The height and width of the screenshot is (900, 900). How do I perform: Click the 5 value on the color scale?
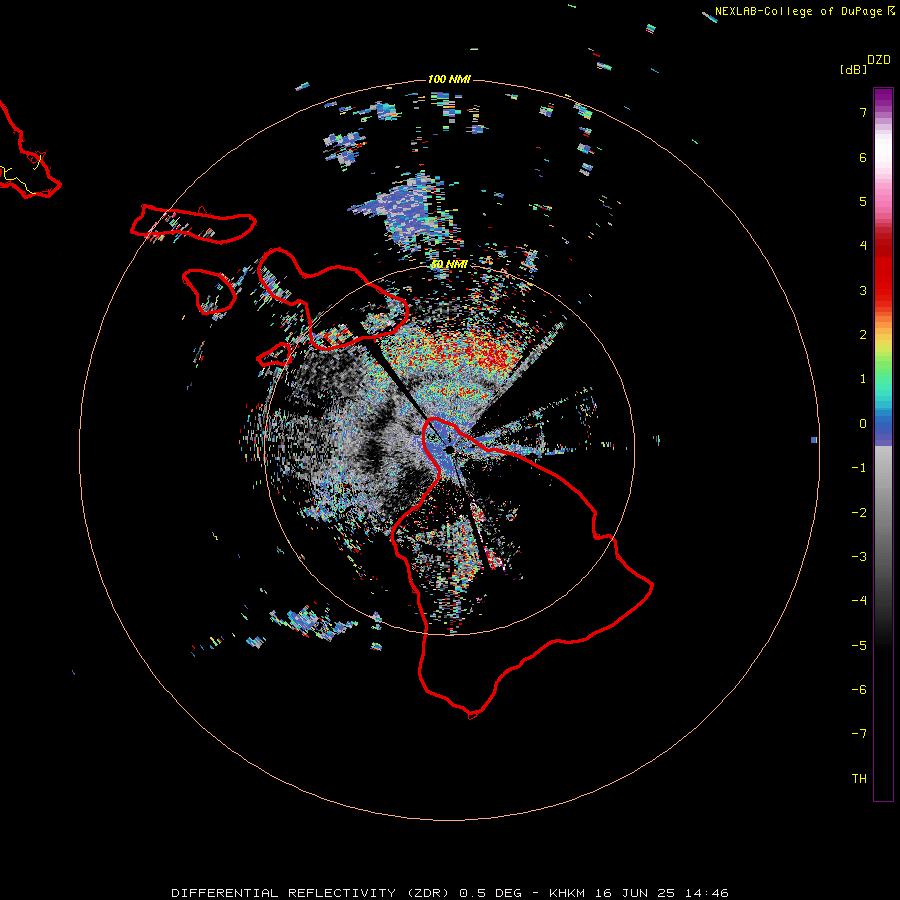pyautogui.click(x=863, y=201)
